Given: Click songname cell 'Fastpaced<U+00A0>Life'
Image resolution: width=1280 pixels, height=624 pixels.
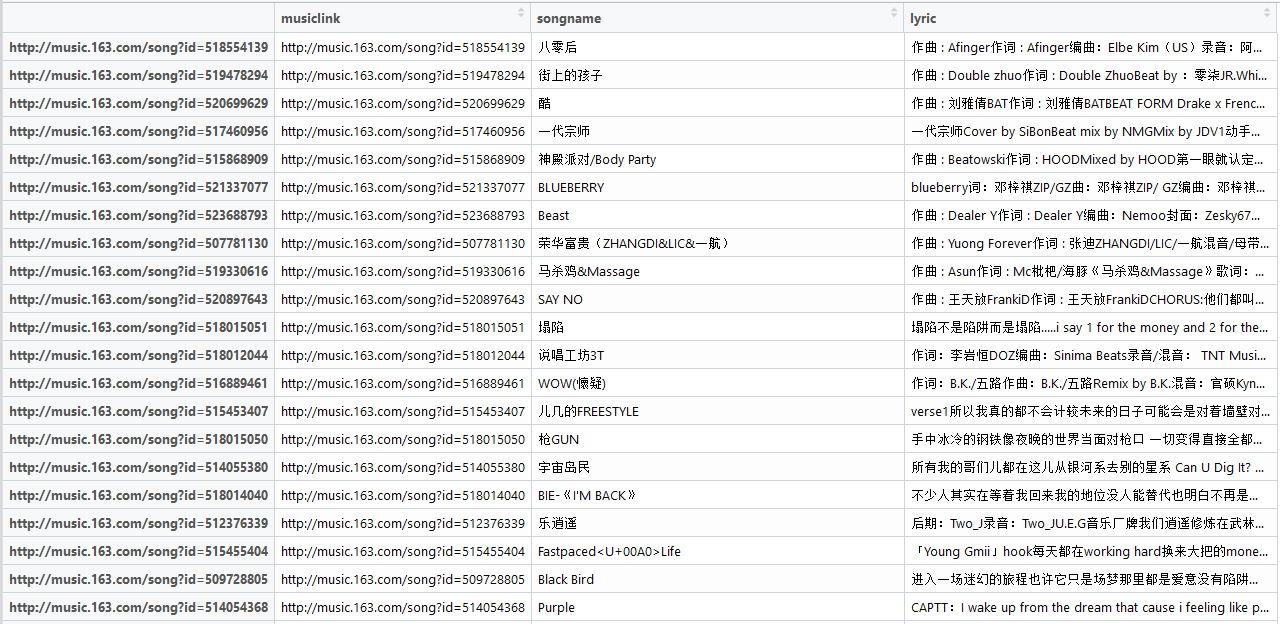Looking at the screenshot, I should (x=717, y=551).
